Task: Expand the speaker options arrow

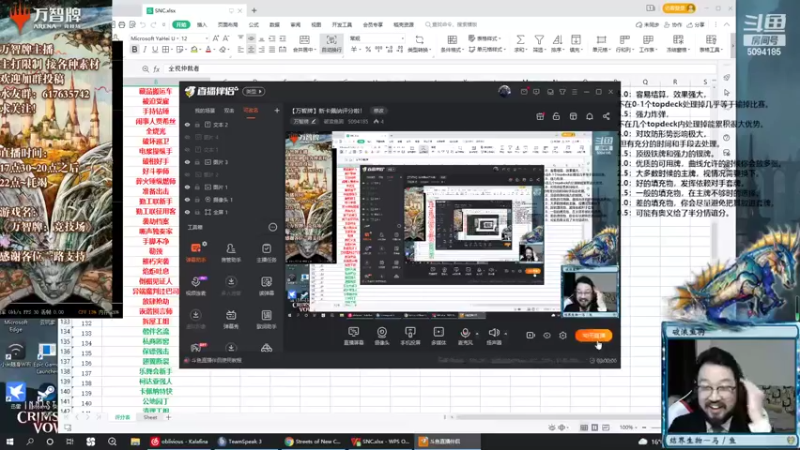Action: [x=506, y=334]
